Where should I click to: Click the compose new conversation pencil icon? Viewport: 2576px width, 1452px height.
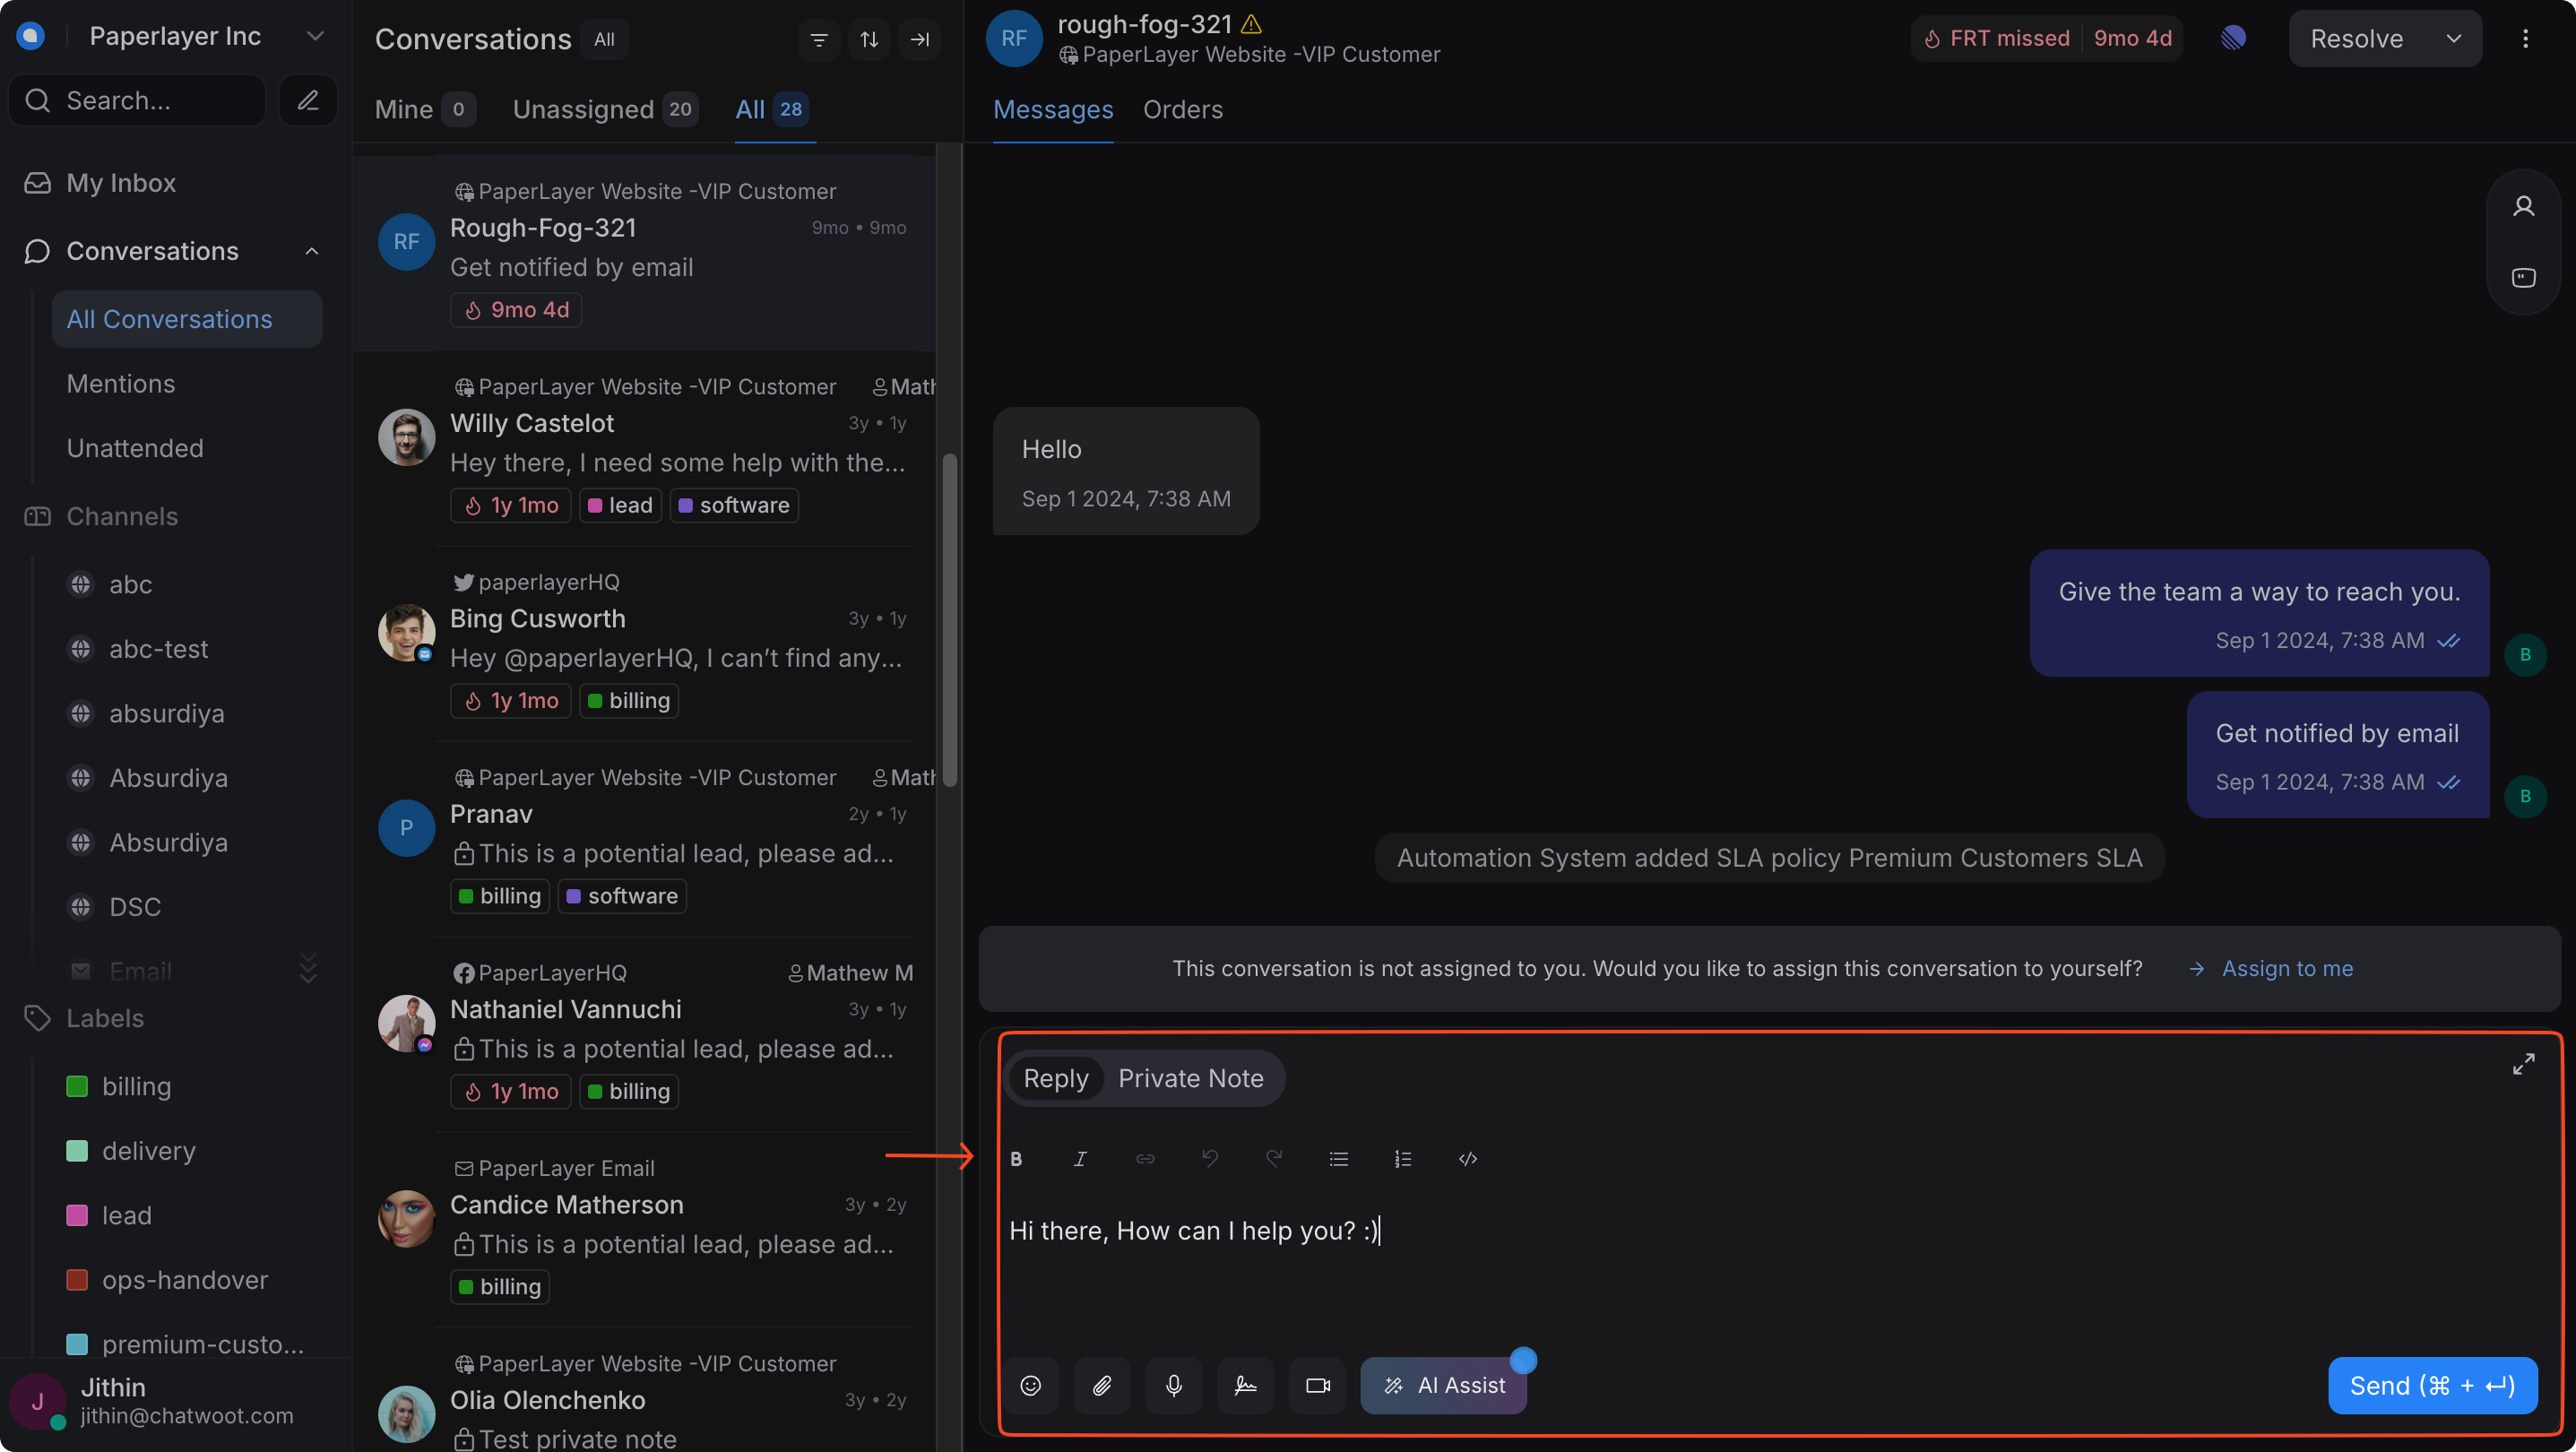[308, 101]
